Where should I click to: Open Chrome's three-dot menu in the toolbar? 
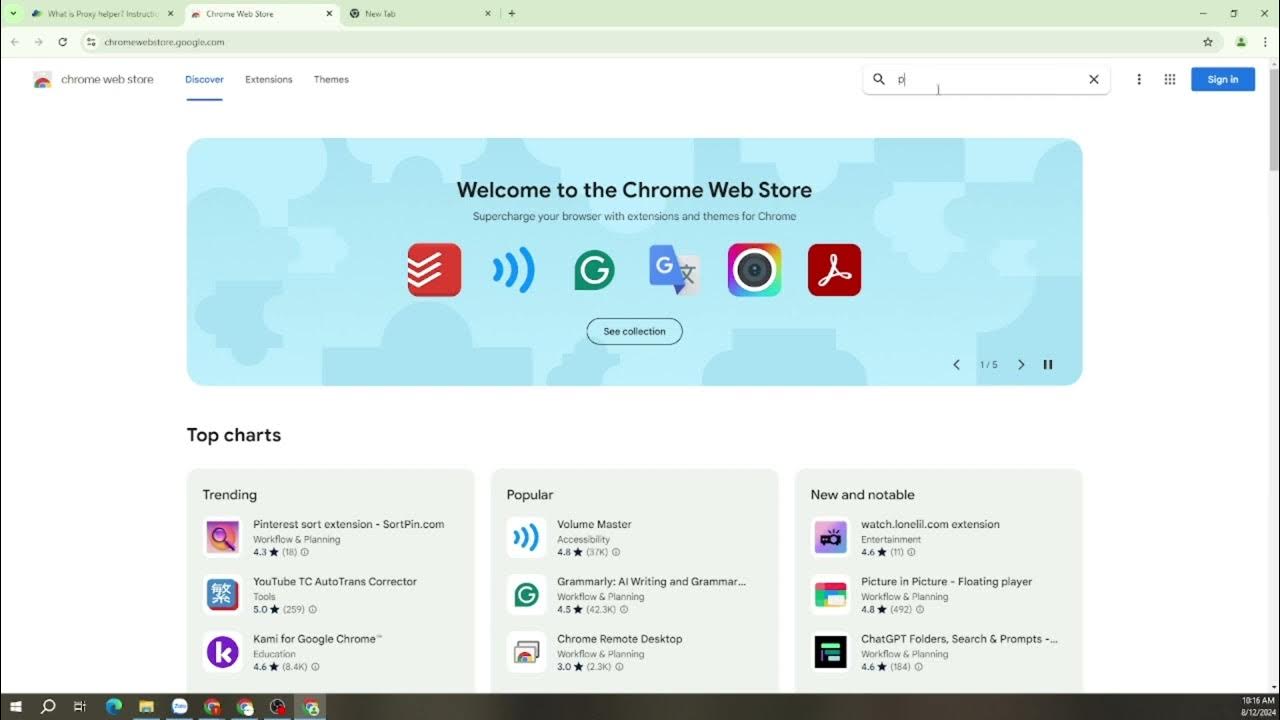(x=1263, y=42)
